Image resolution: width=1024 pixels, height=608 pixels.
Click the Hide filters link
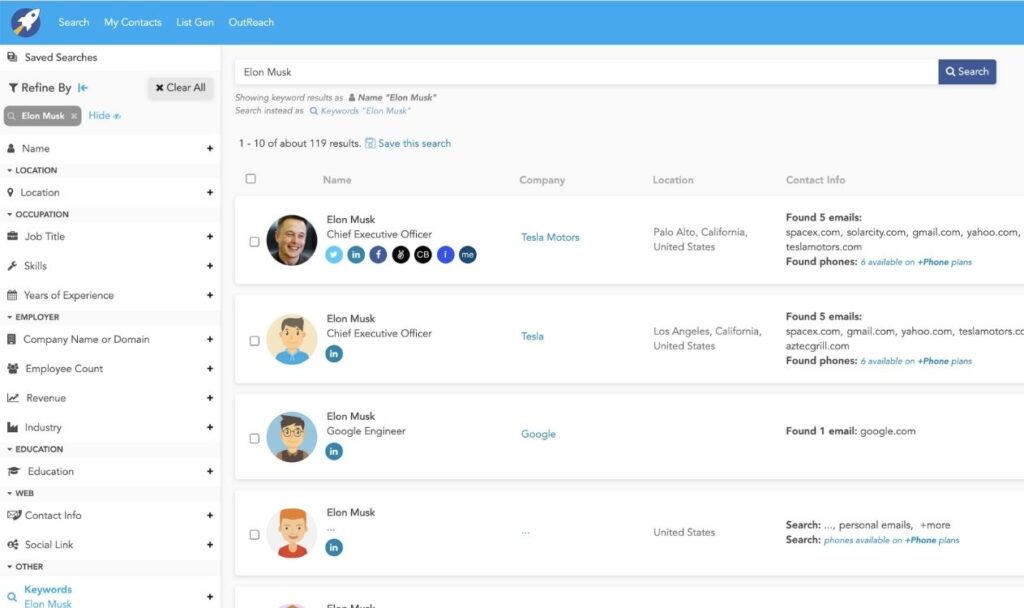[104, 116]
